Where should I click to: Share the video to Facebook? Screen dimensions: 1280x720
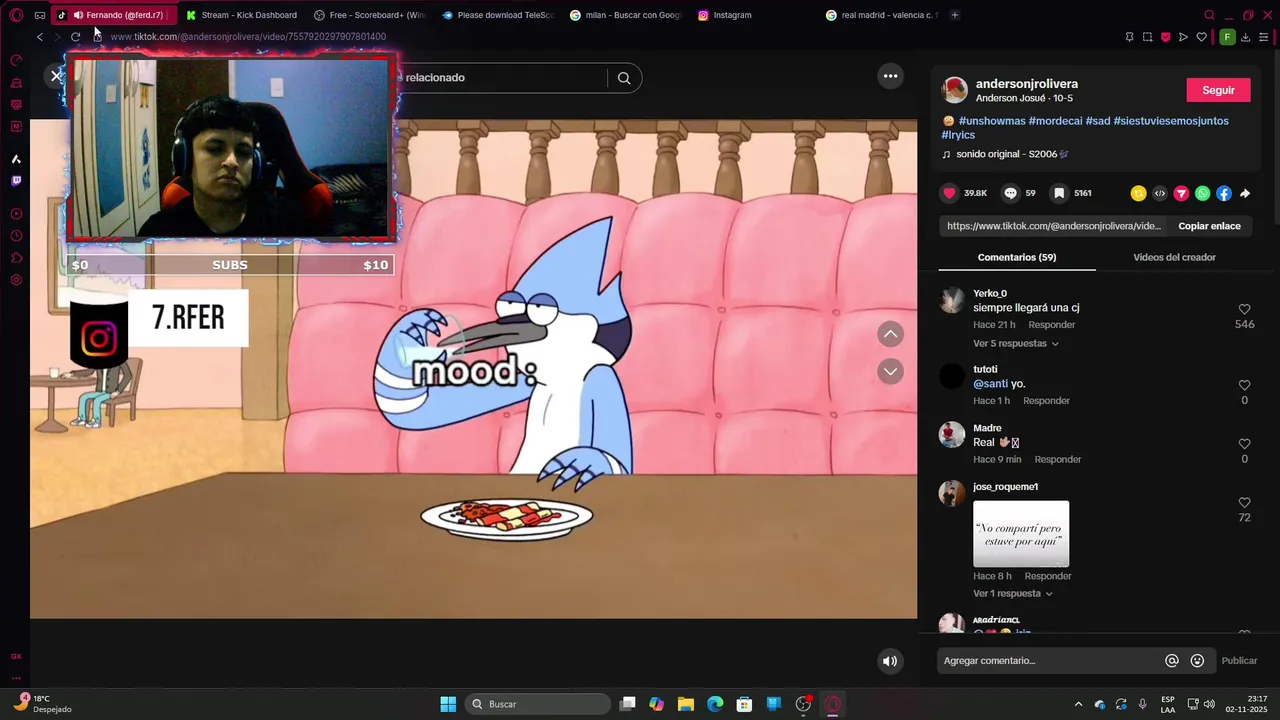(1224, 193)
